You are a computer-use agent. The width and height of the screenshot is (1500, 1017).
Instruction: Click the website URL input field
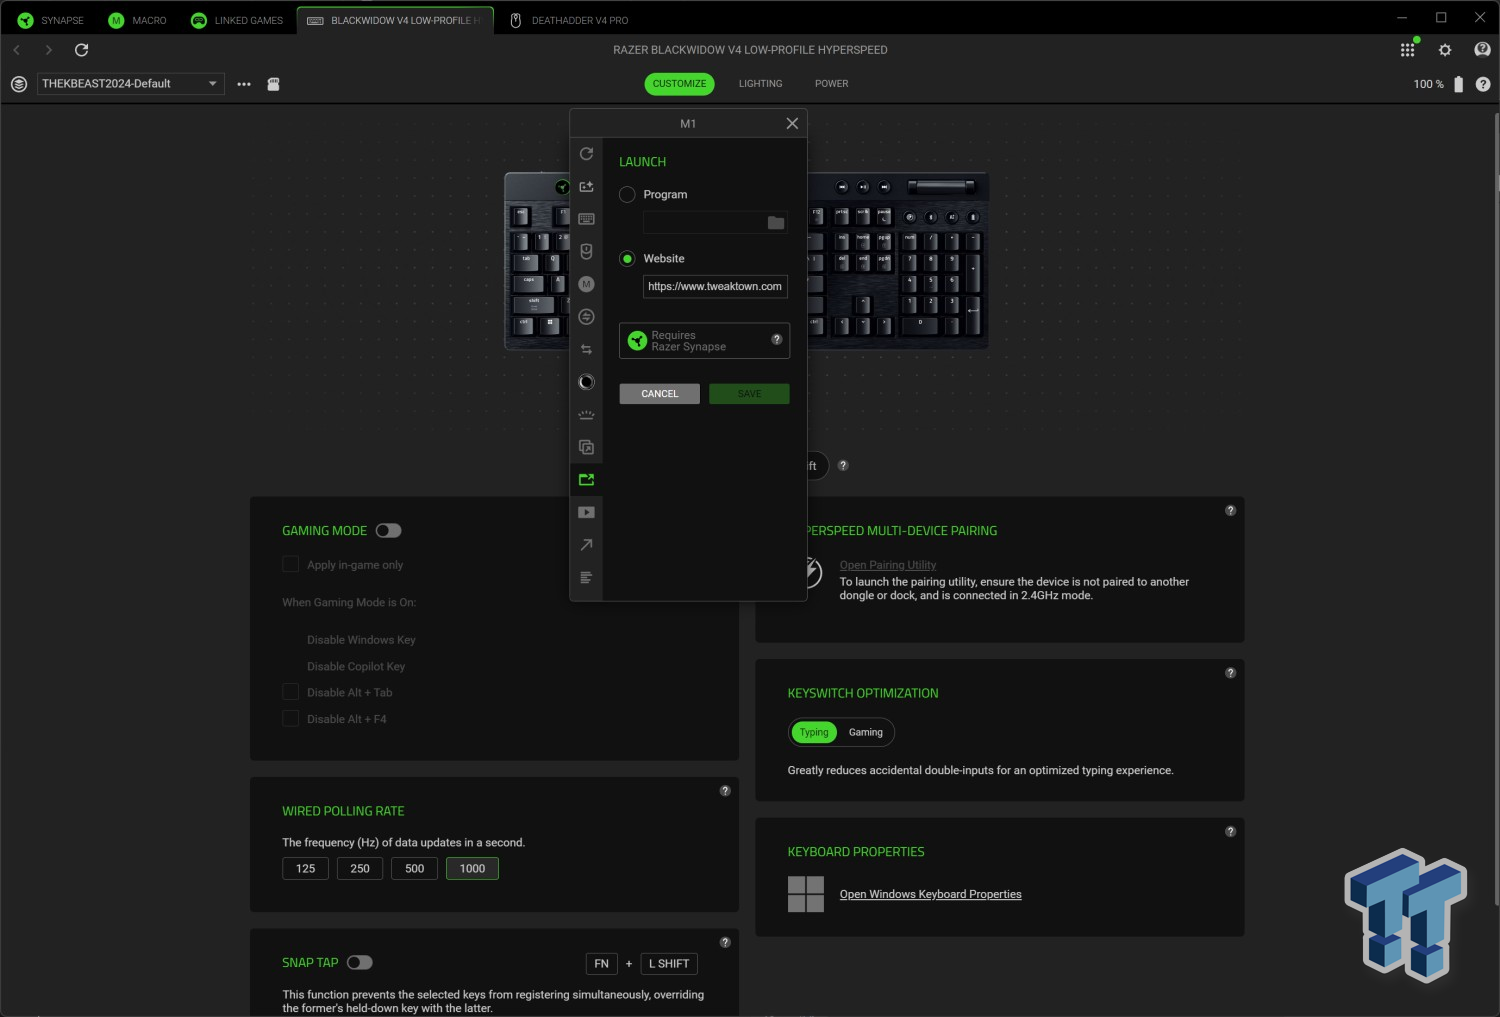point(715,287)
